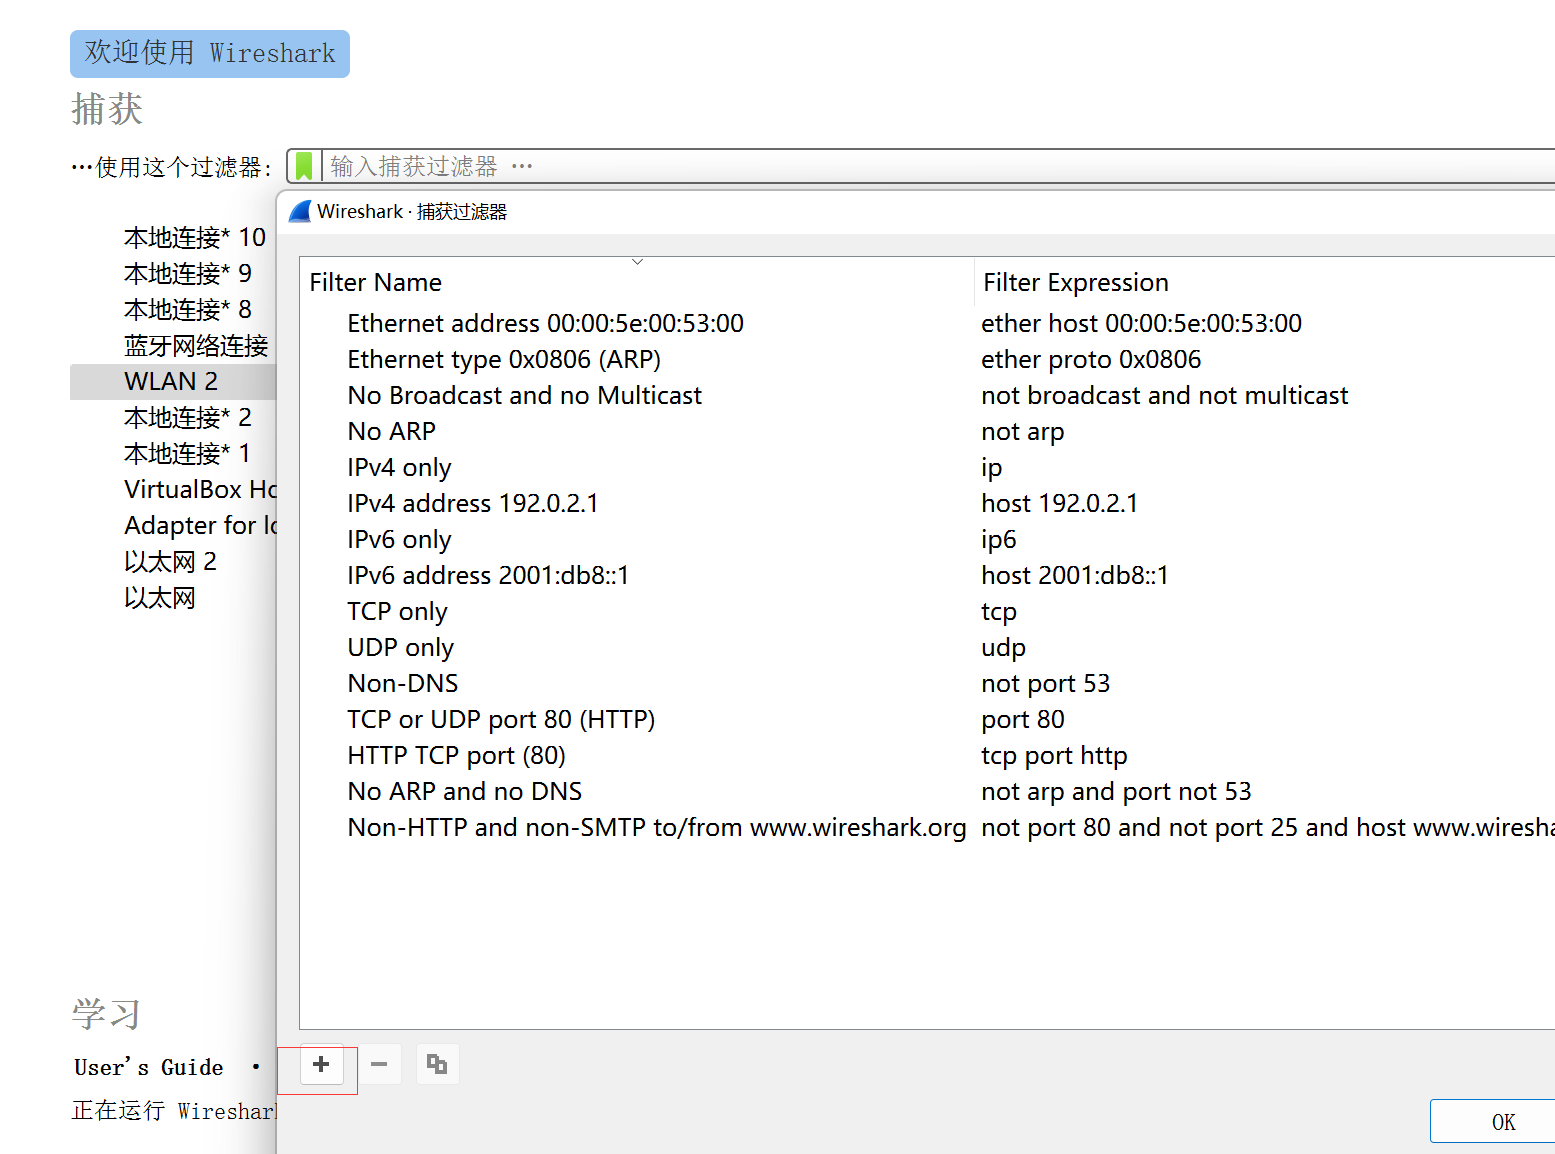Image resolution: width=1555 pixels, height=1154 pixels.
Task: Click the copy filter button
Action: click(437, 1064)
